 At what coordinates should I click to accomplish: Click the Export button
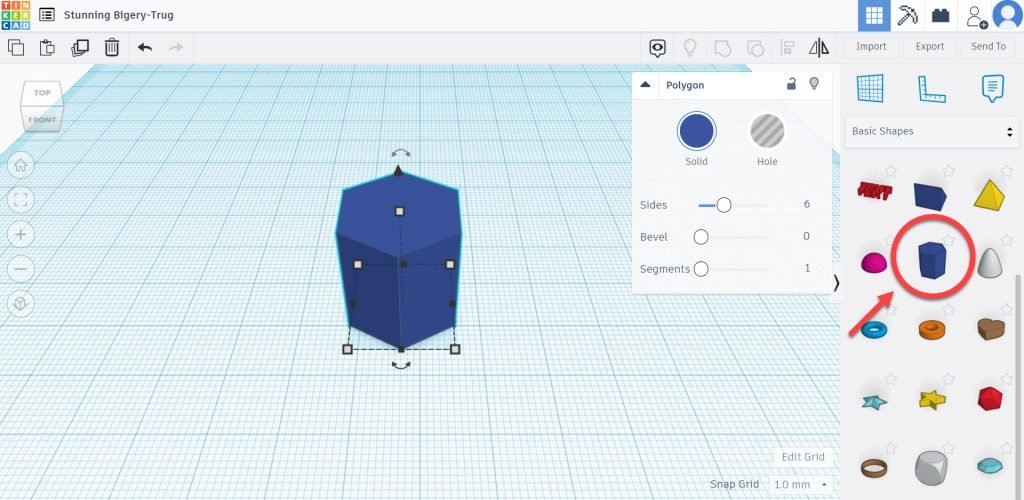[930, 47]
